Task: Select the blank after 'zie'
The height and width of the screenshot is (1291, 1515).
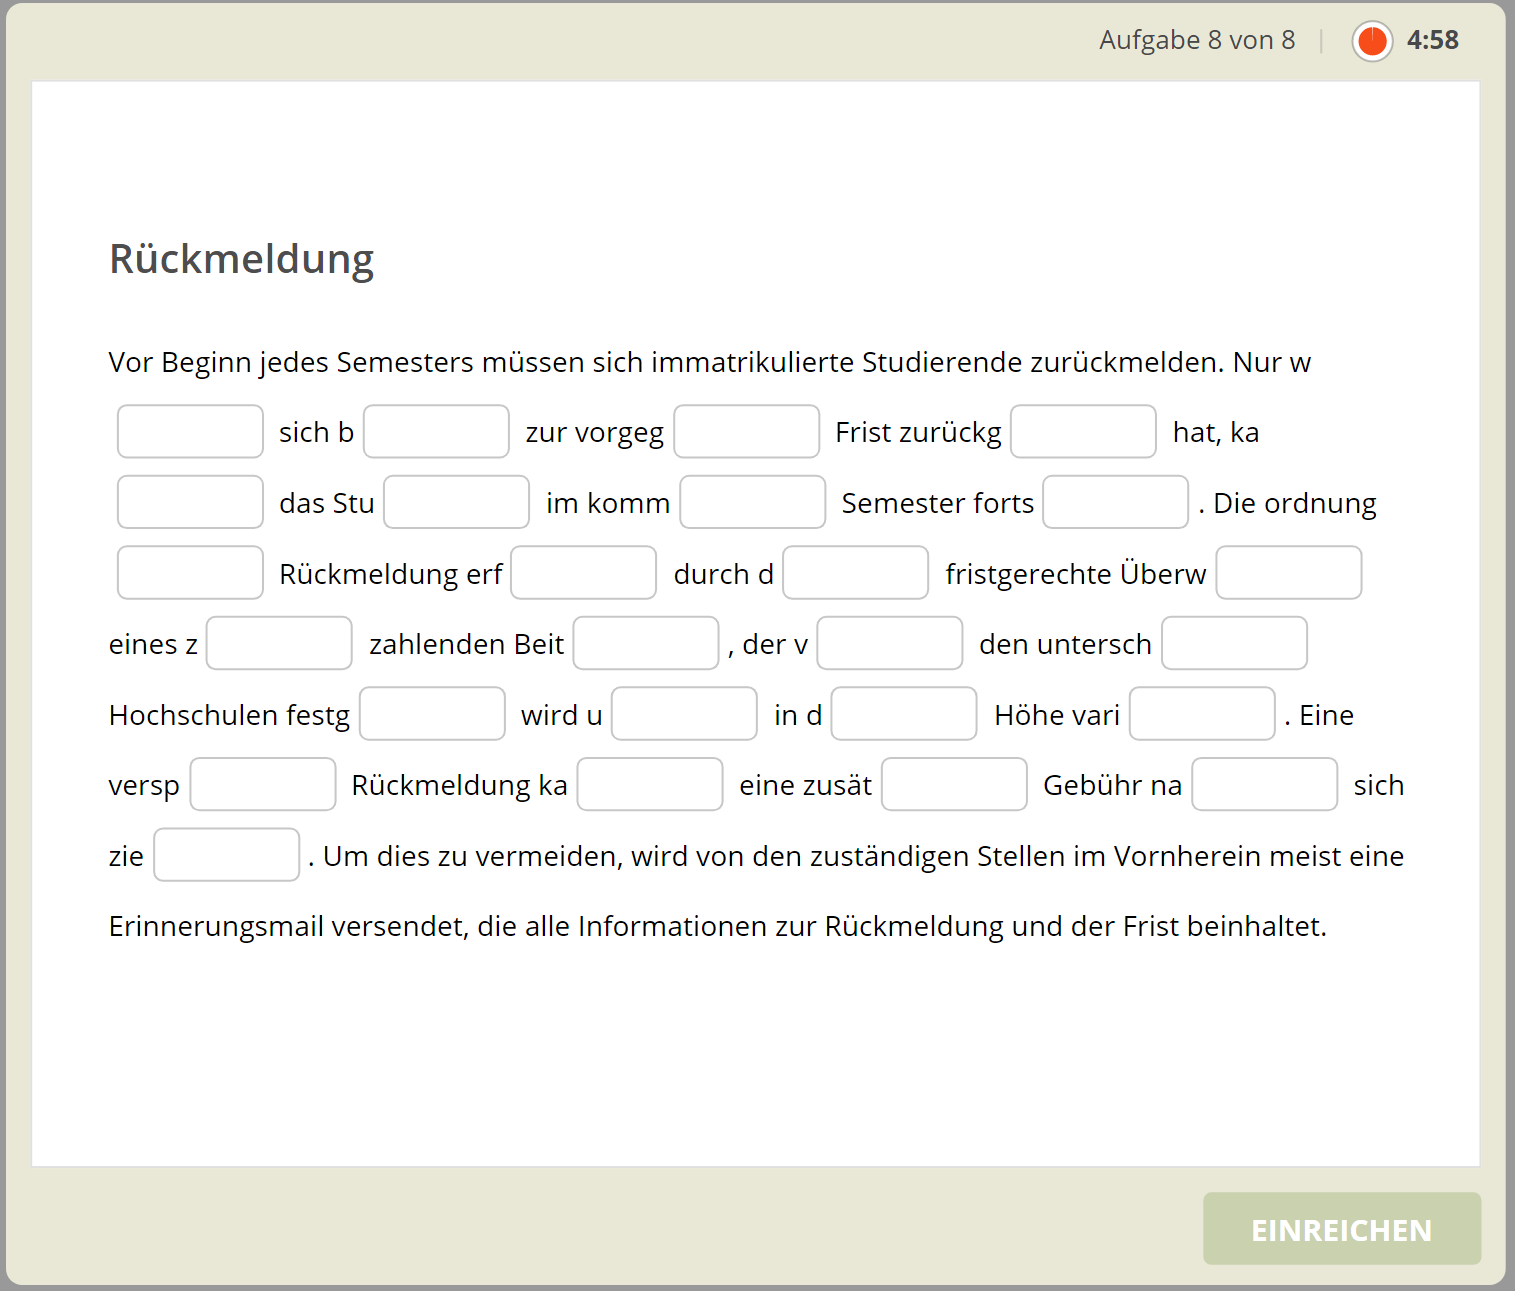Action: pos(226,855)
